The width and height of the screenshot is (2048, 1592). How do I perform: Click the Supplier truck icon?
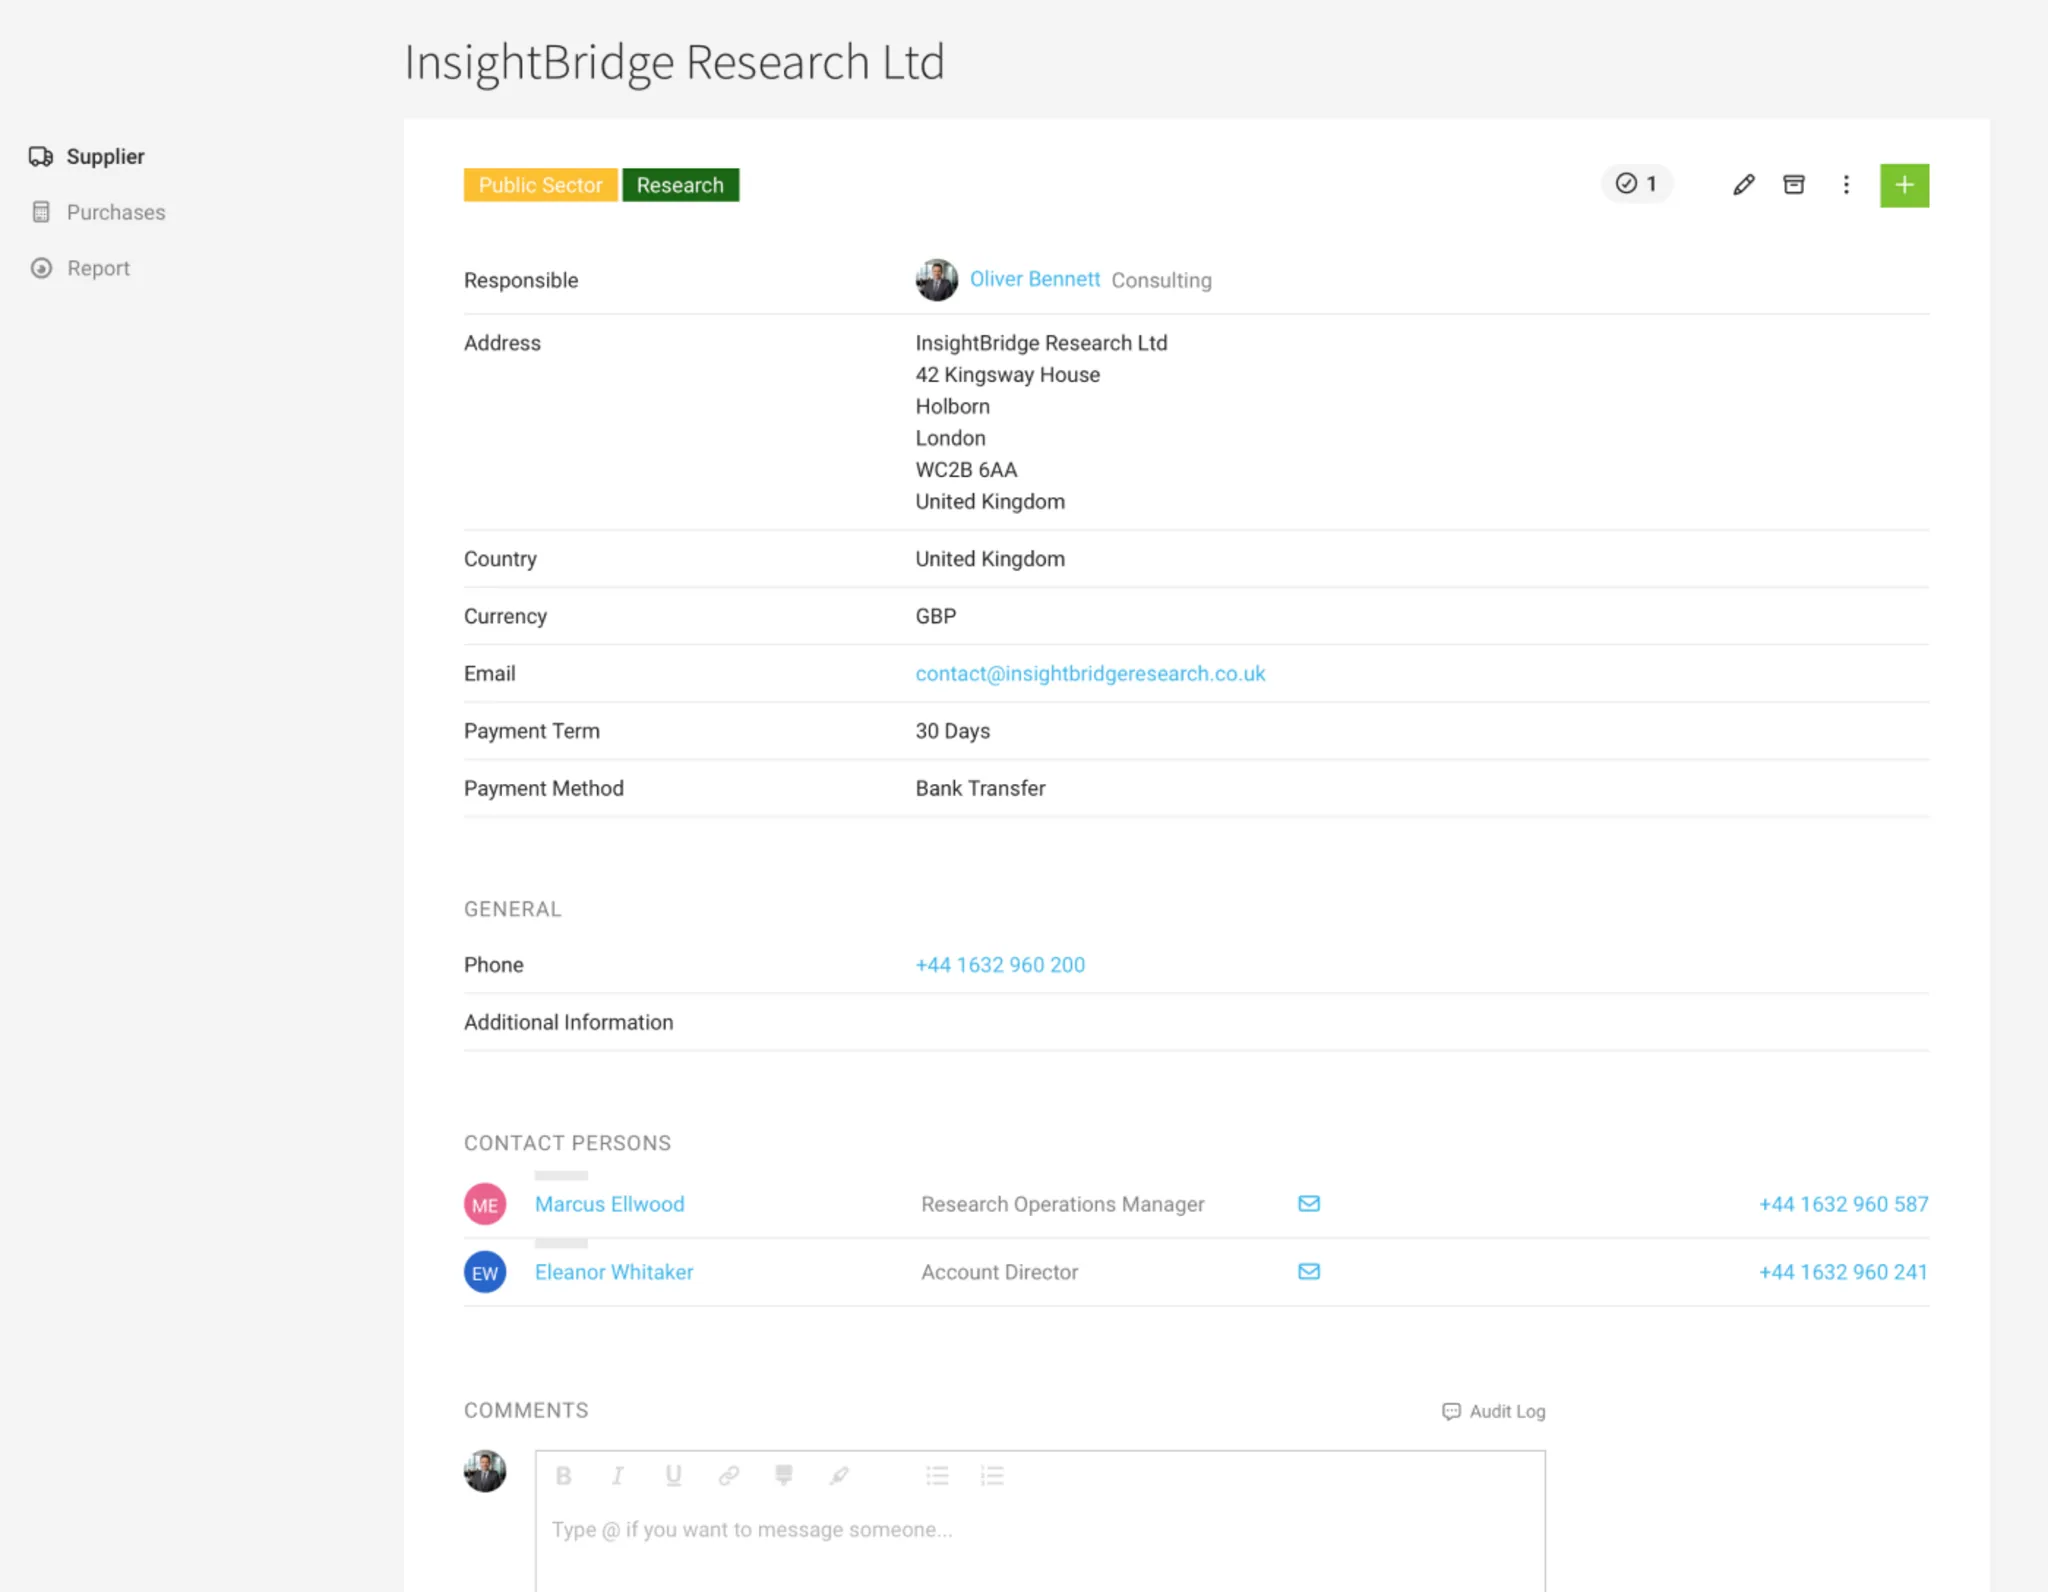(41, 156)
